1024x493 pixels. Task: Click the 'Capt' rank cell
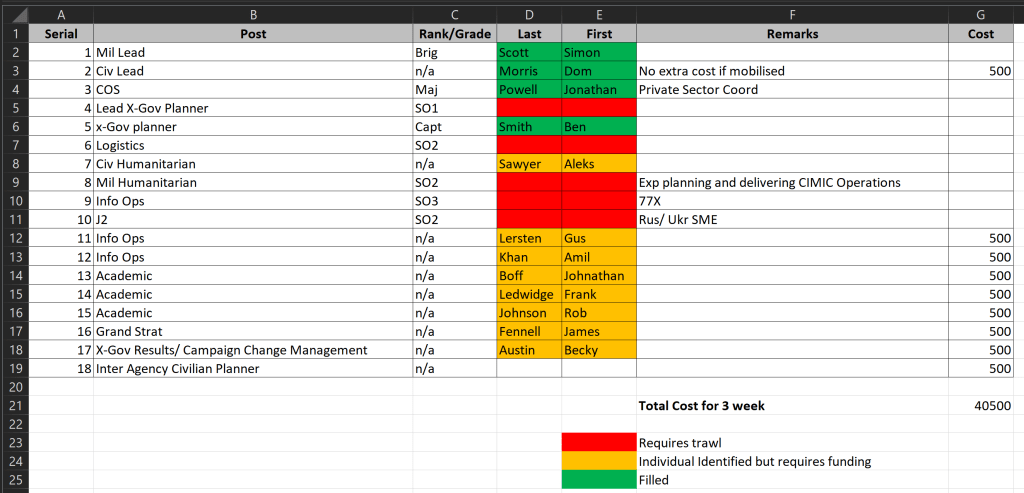point(455,127)
